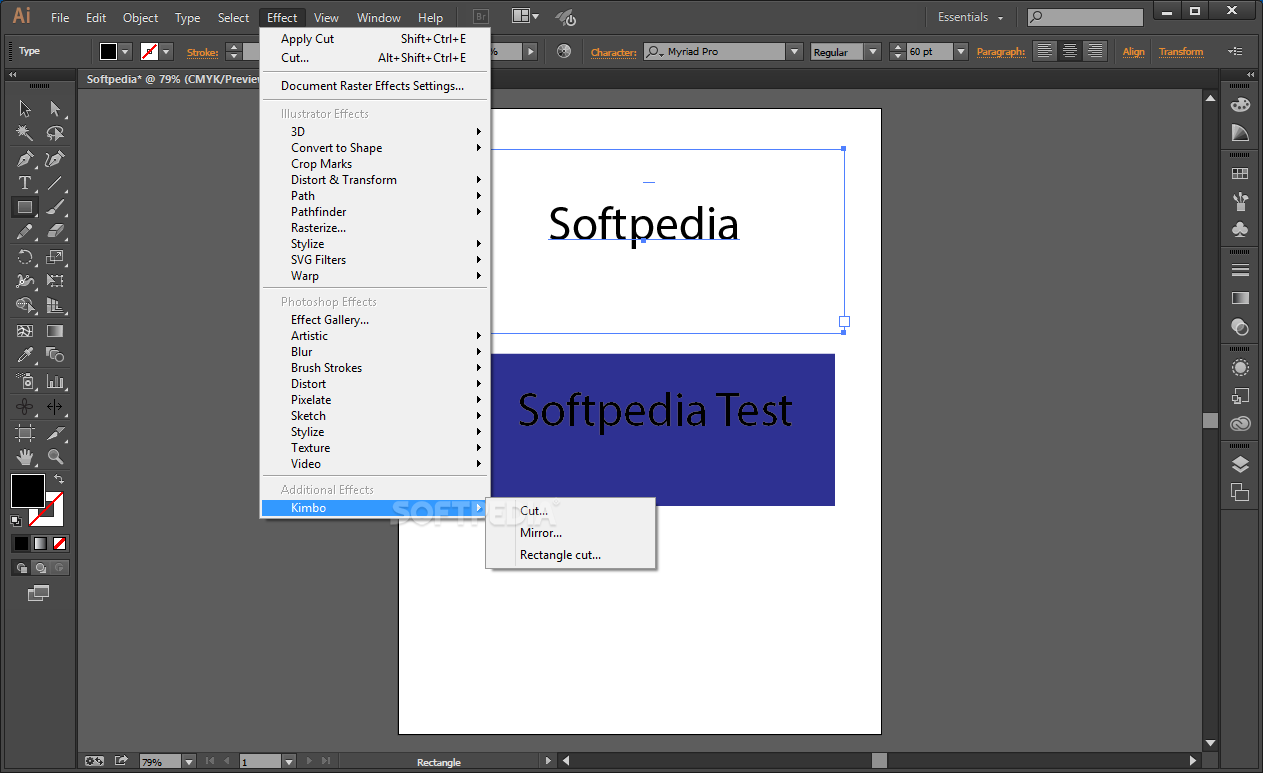Set paint mode to solid Color
Screen dimensions: 1263x773
click(x=20, y=543)
